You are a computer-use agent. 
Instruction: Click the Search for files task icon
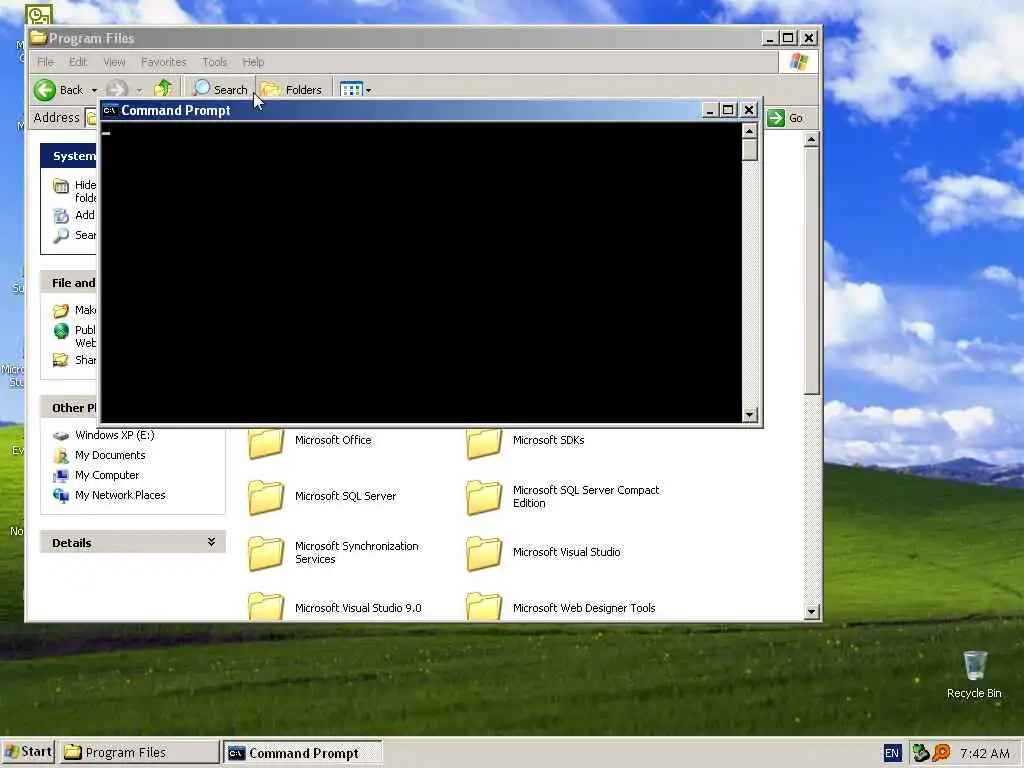[x=61, y=236]
